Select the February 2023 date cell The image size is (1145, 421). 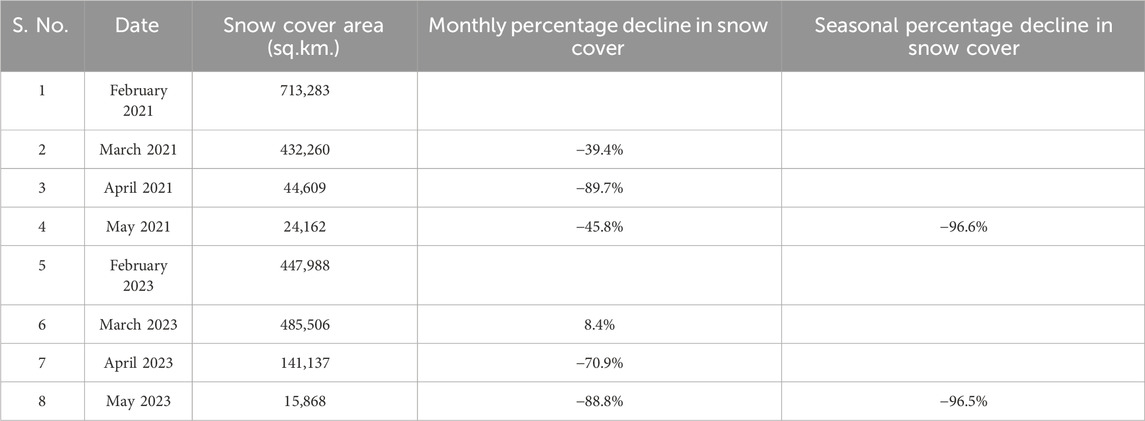pyautogui.click(x=139, y=276)
